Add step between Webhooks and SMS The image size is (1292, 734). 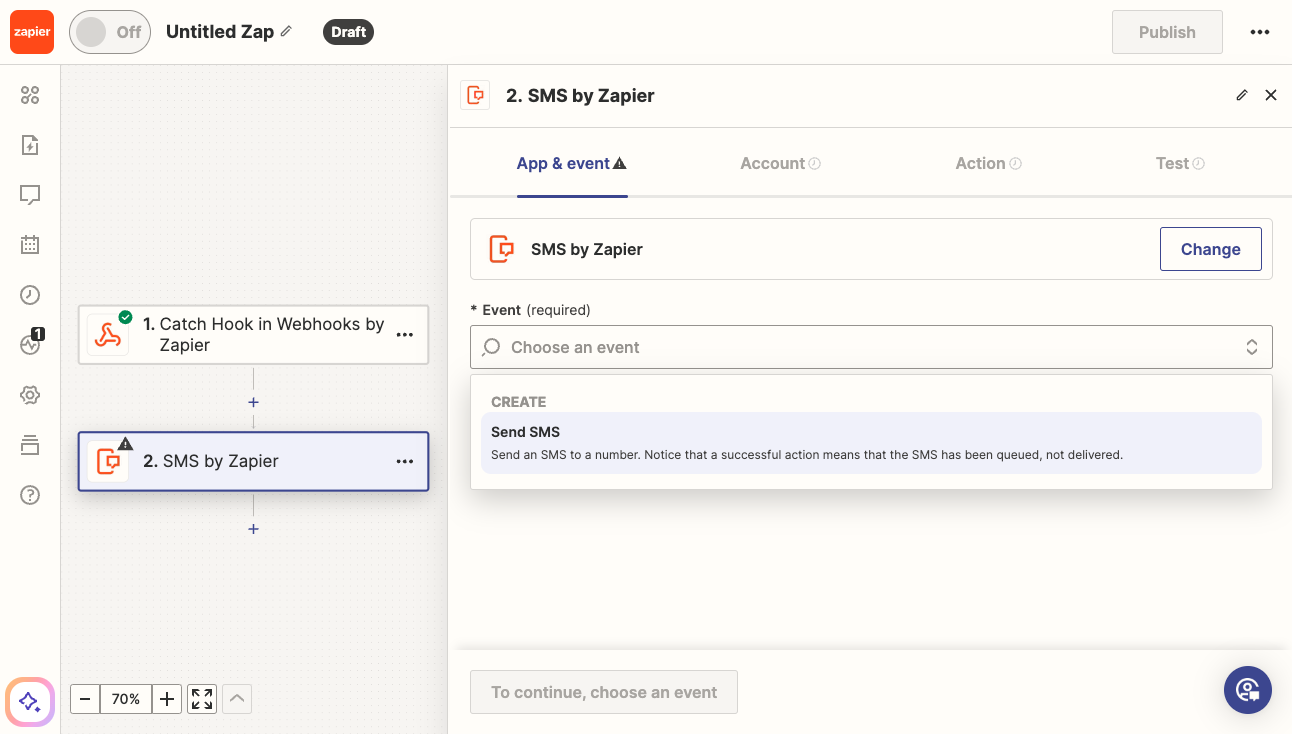tap(253, 402)
